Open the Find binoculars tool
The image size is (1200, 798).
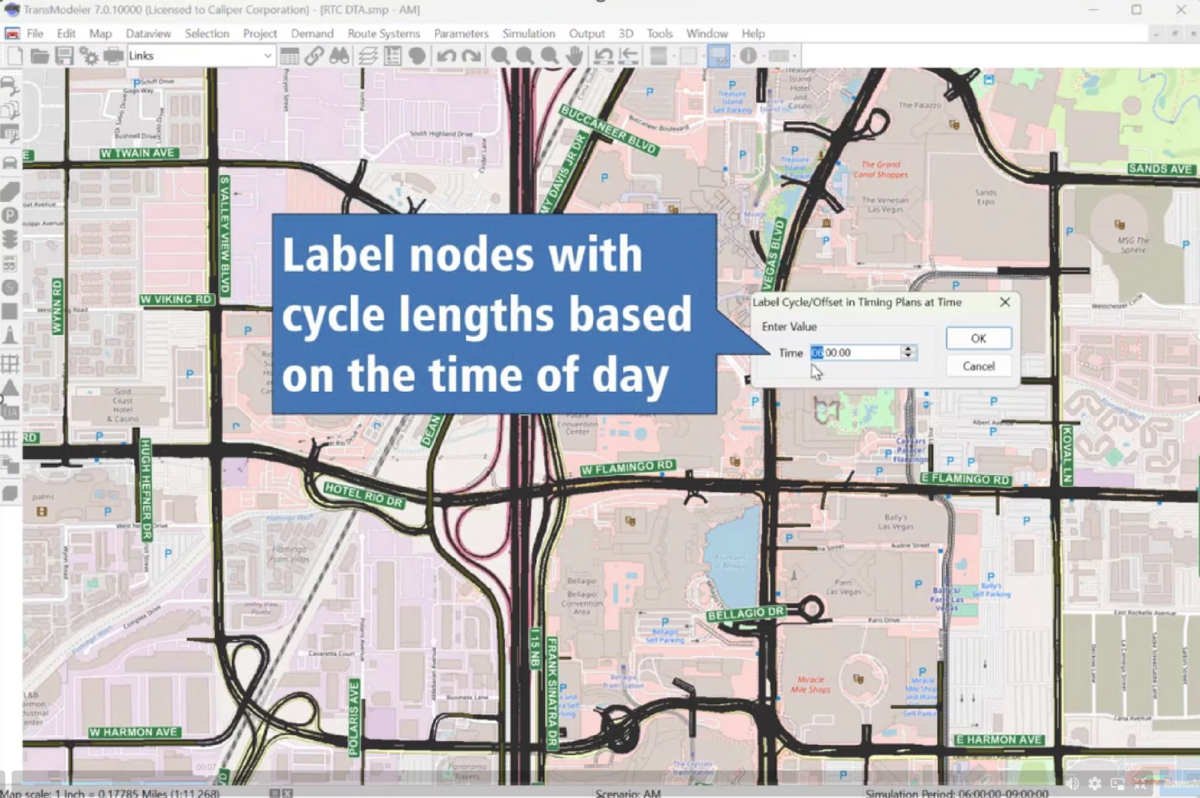point(339,56)
